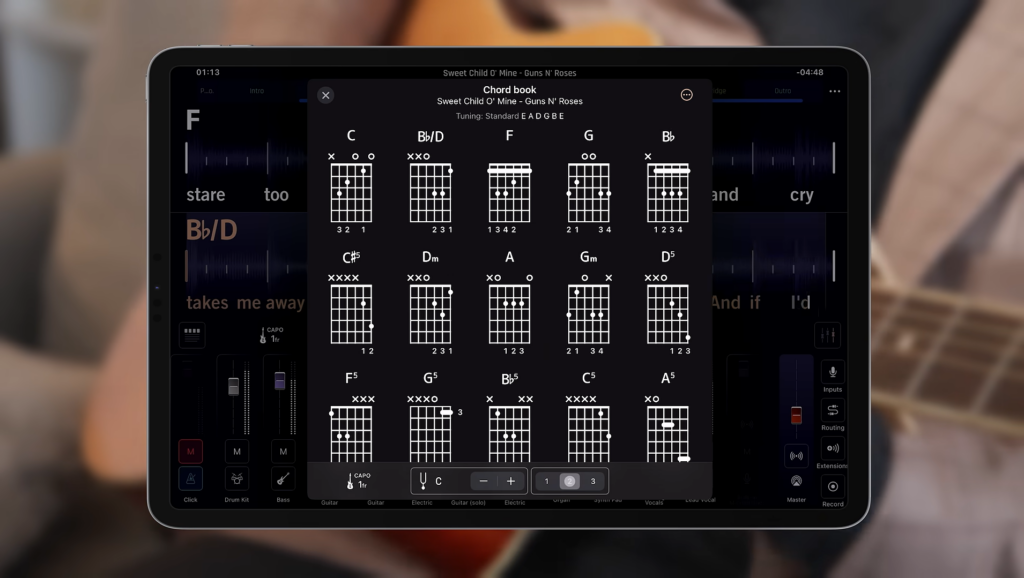Select chord variation 3
The image size is (1024, 578).
coord(593,481)
